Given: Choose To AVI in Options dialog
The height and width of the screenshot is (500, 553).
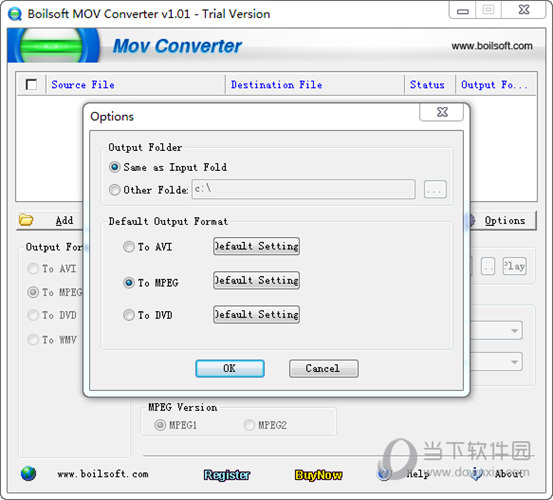Looking at the screenshot, I should 129,246.
